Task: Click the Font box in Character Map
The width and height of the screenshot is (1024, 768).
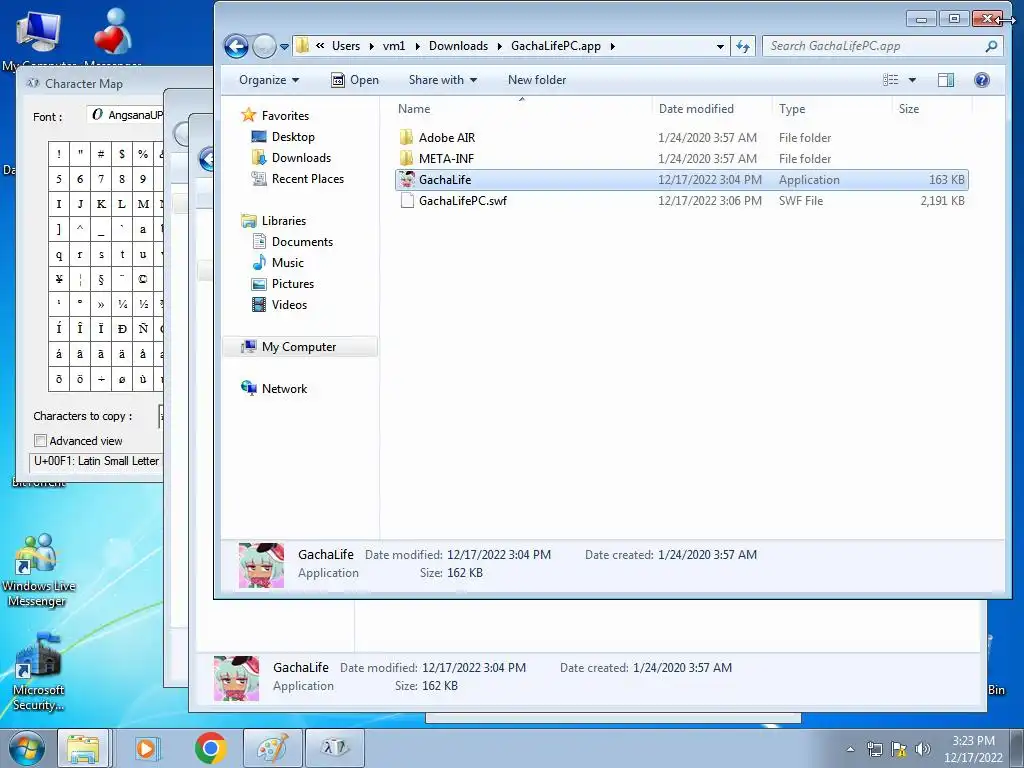Action: pos(124,115)
